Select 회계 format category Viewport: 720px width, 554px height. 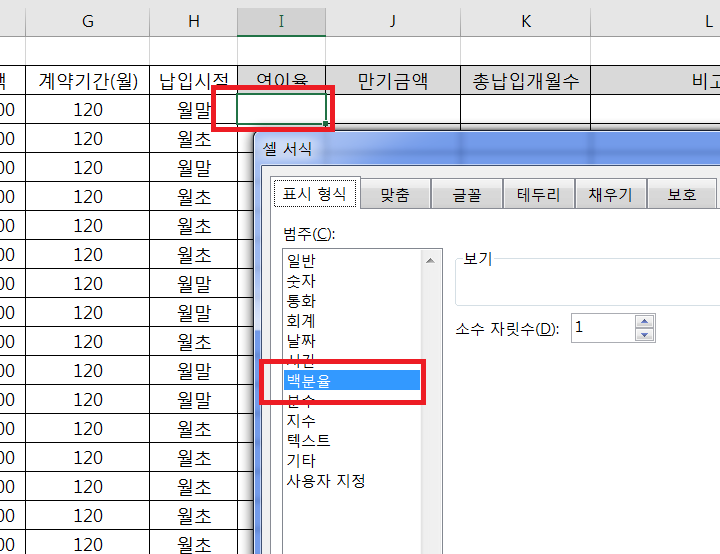(x=299, y=321)
